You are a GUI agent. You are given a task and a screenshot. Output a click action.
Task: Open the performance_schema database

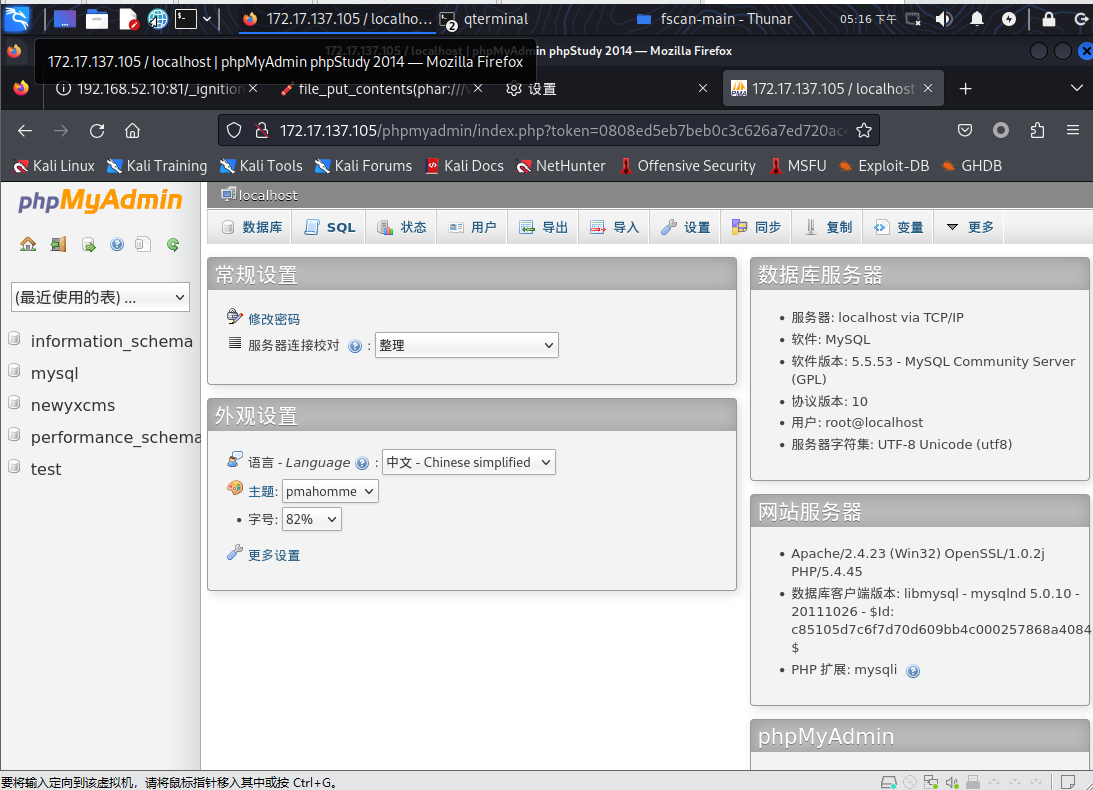tap(116, 437)
